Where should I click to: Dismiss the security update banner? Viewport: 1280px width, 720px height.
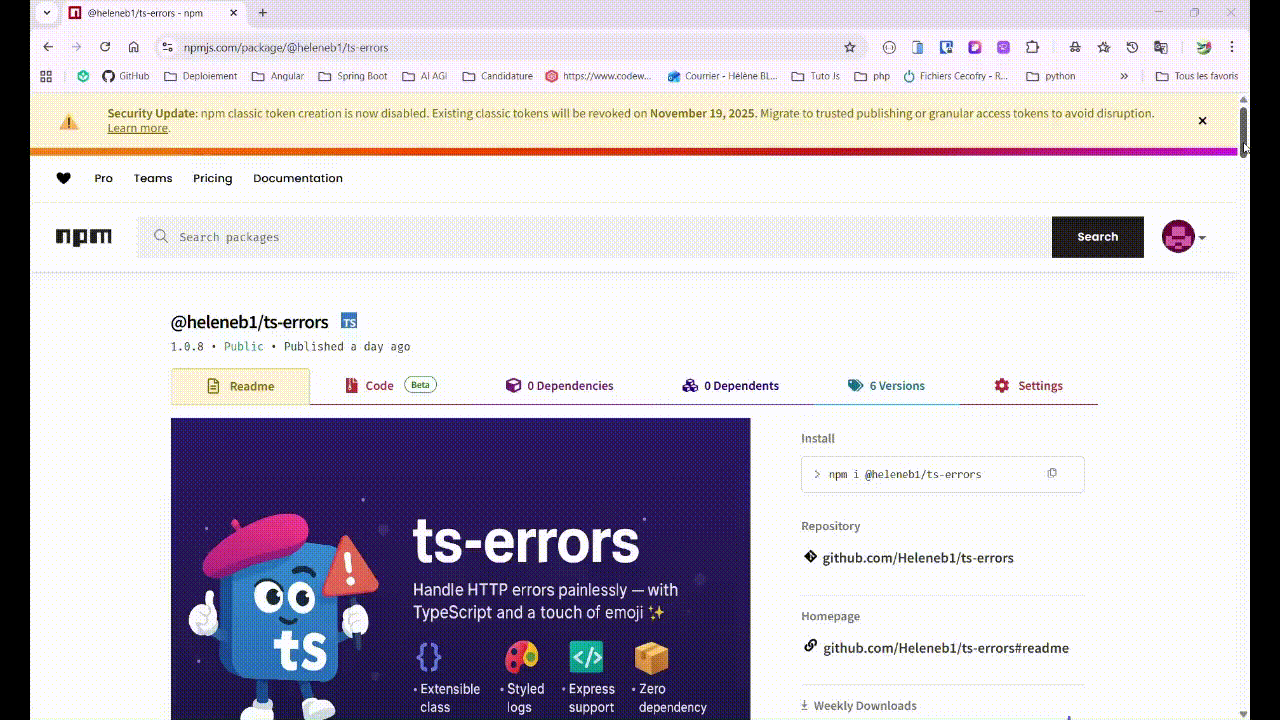(1202, 121)
